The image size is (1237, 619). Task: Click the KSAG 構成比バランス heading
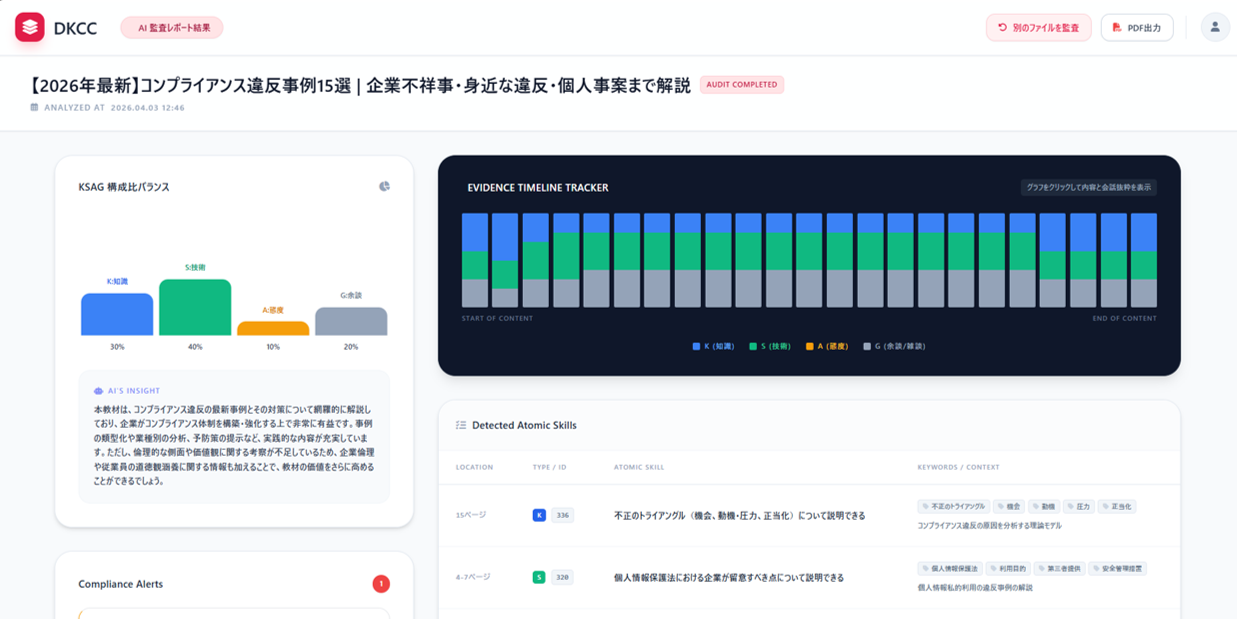[124, 187]
